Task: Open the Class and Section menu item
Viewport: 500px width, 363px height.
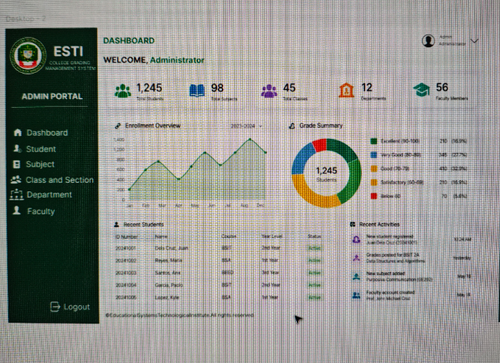Action: click(x=52, y=180)
